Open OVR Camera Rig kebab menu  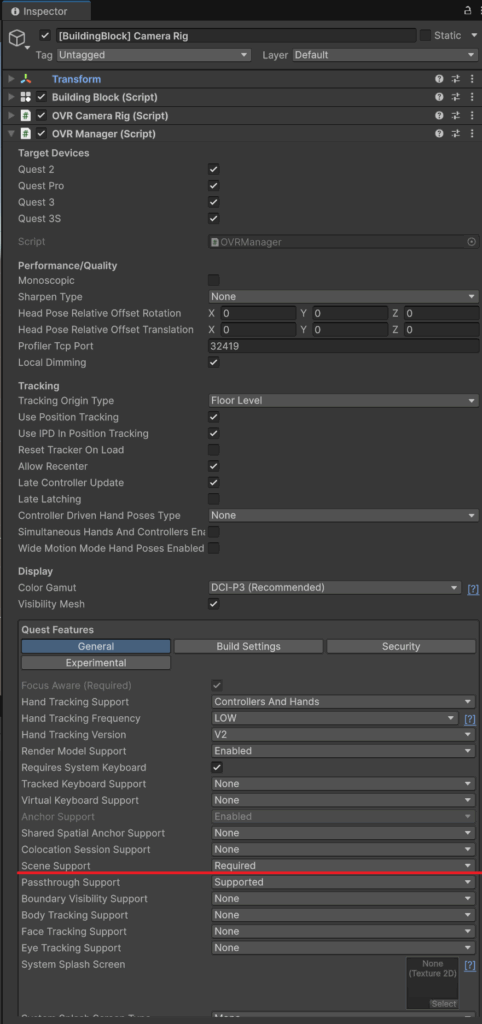coord(472,116)
